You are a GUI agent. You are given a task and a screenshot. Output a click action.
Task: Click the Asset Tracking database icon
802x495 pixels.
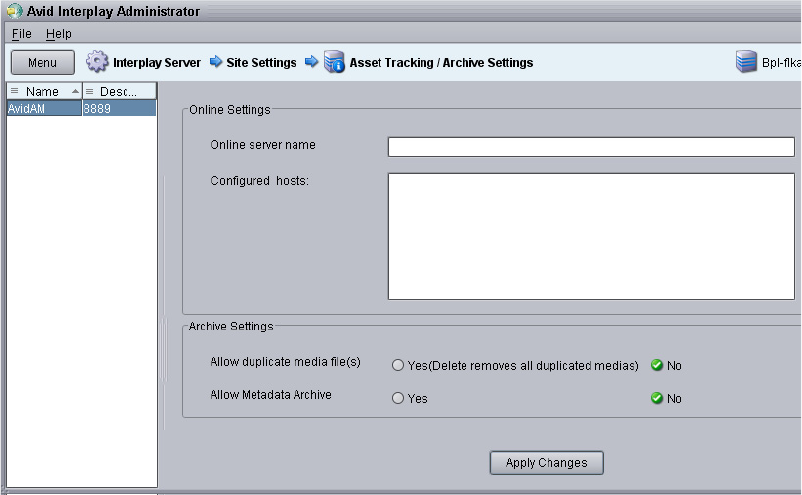(335, 62)
